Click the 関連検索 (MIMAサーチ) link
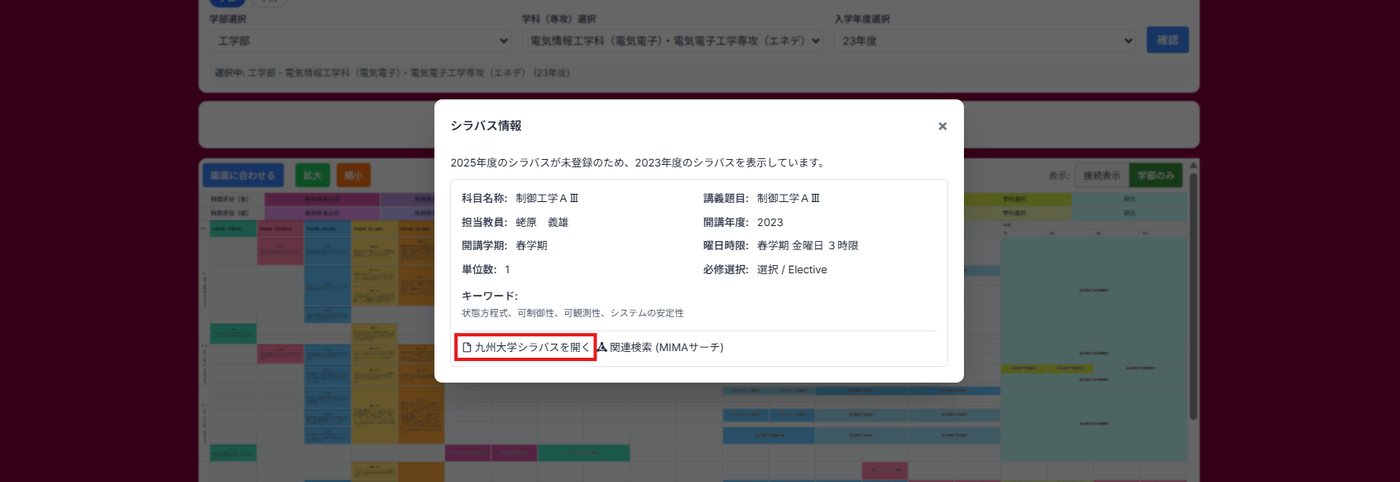The image size is (1400, 482). click(x=660, y=347)
